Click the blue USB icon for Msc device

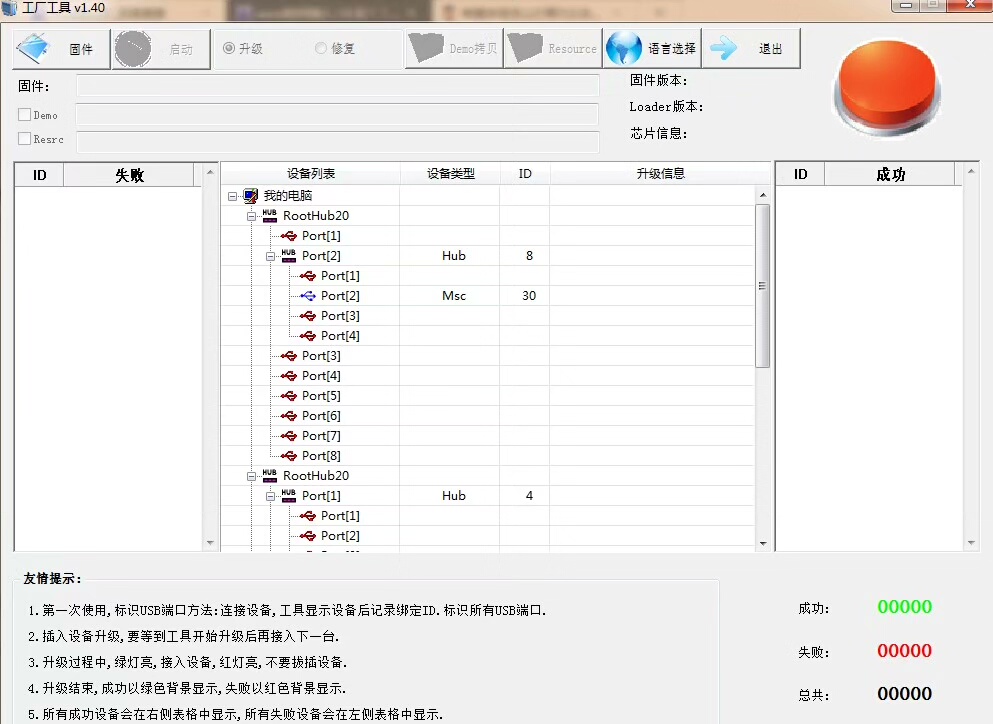pyautogui.click(x=308, y=296)
